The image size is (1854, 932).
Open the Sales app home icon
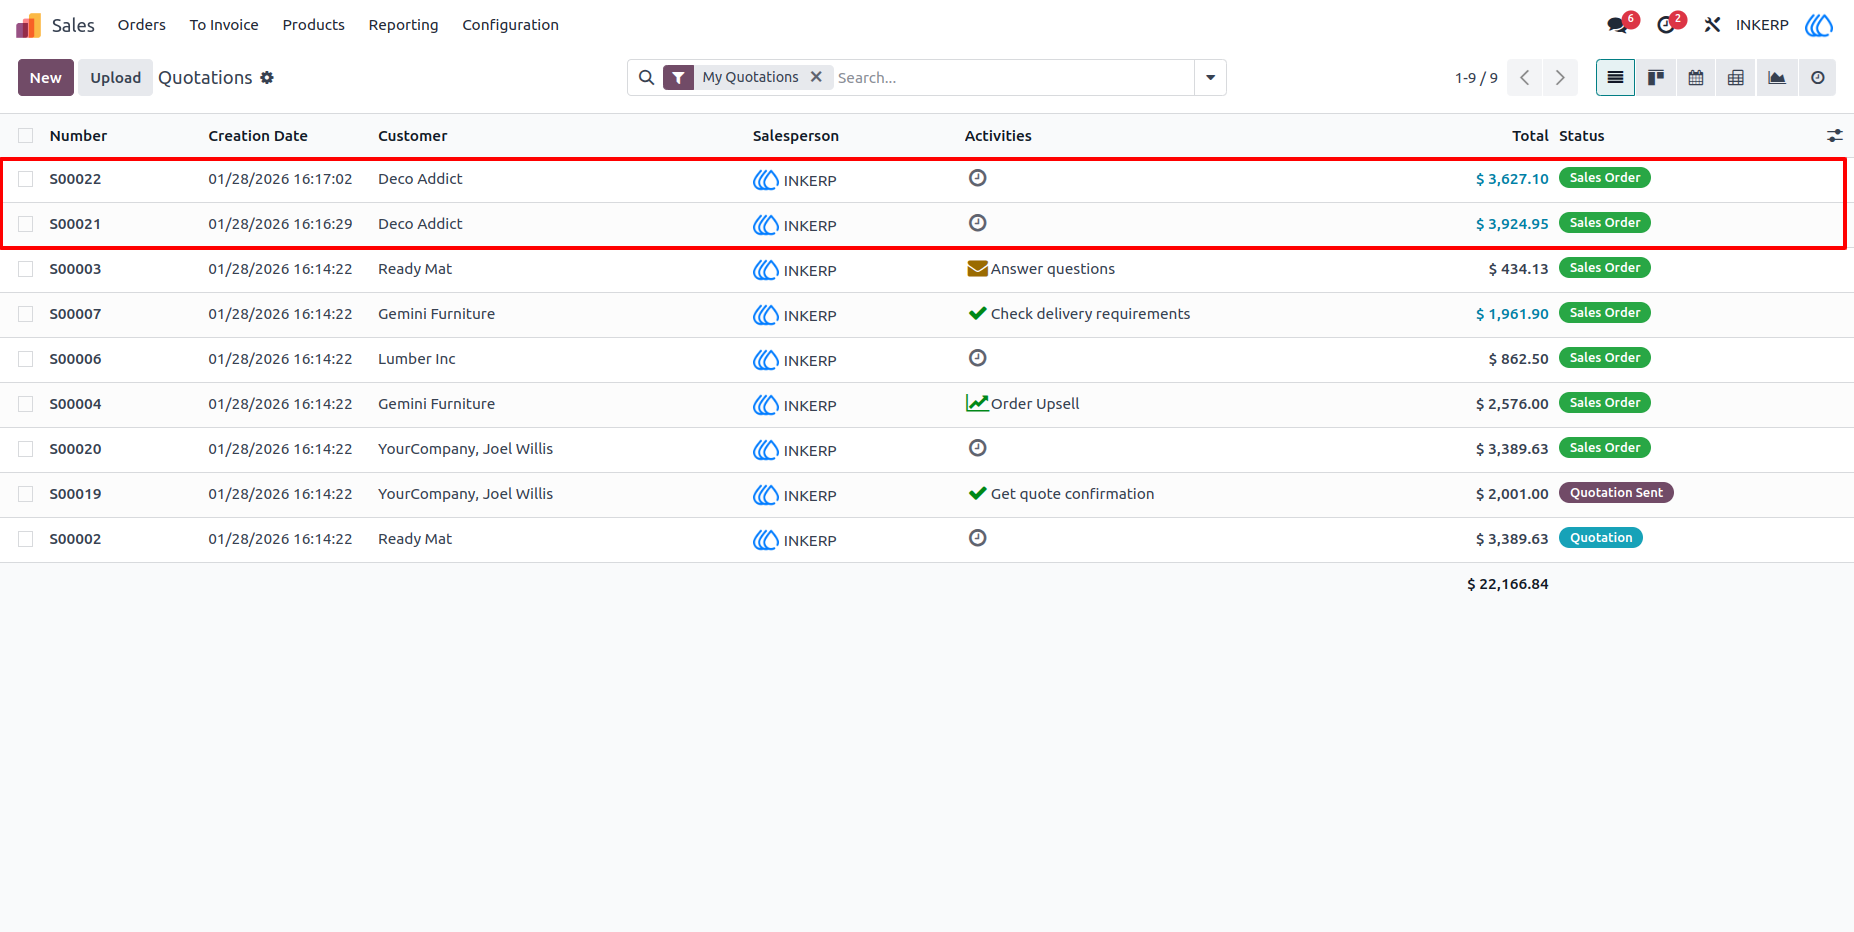29,25
